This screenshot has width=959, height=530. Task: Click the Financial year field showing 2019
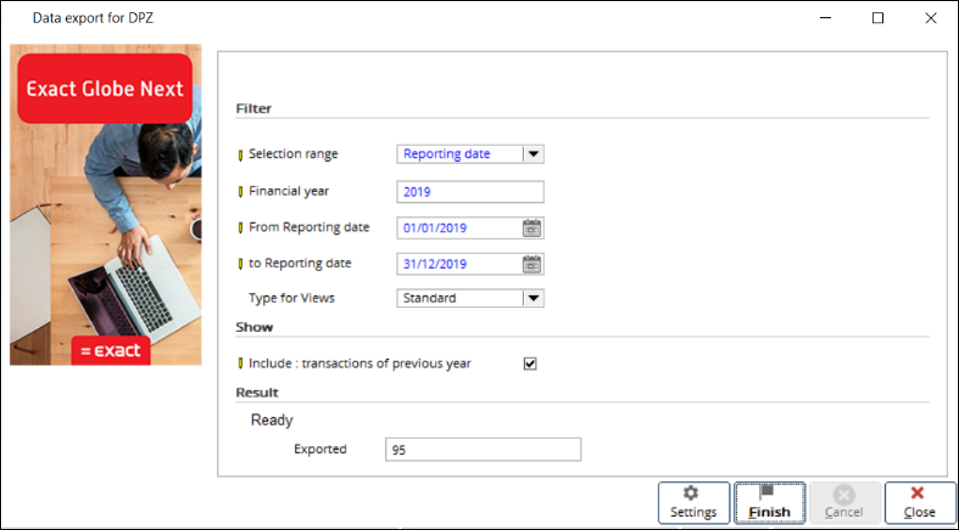click(x=470, y=192)
